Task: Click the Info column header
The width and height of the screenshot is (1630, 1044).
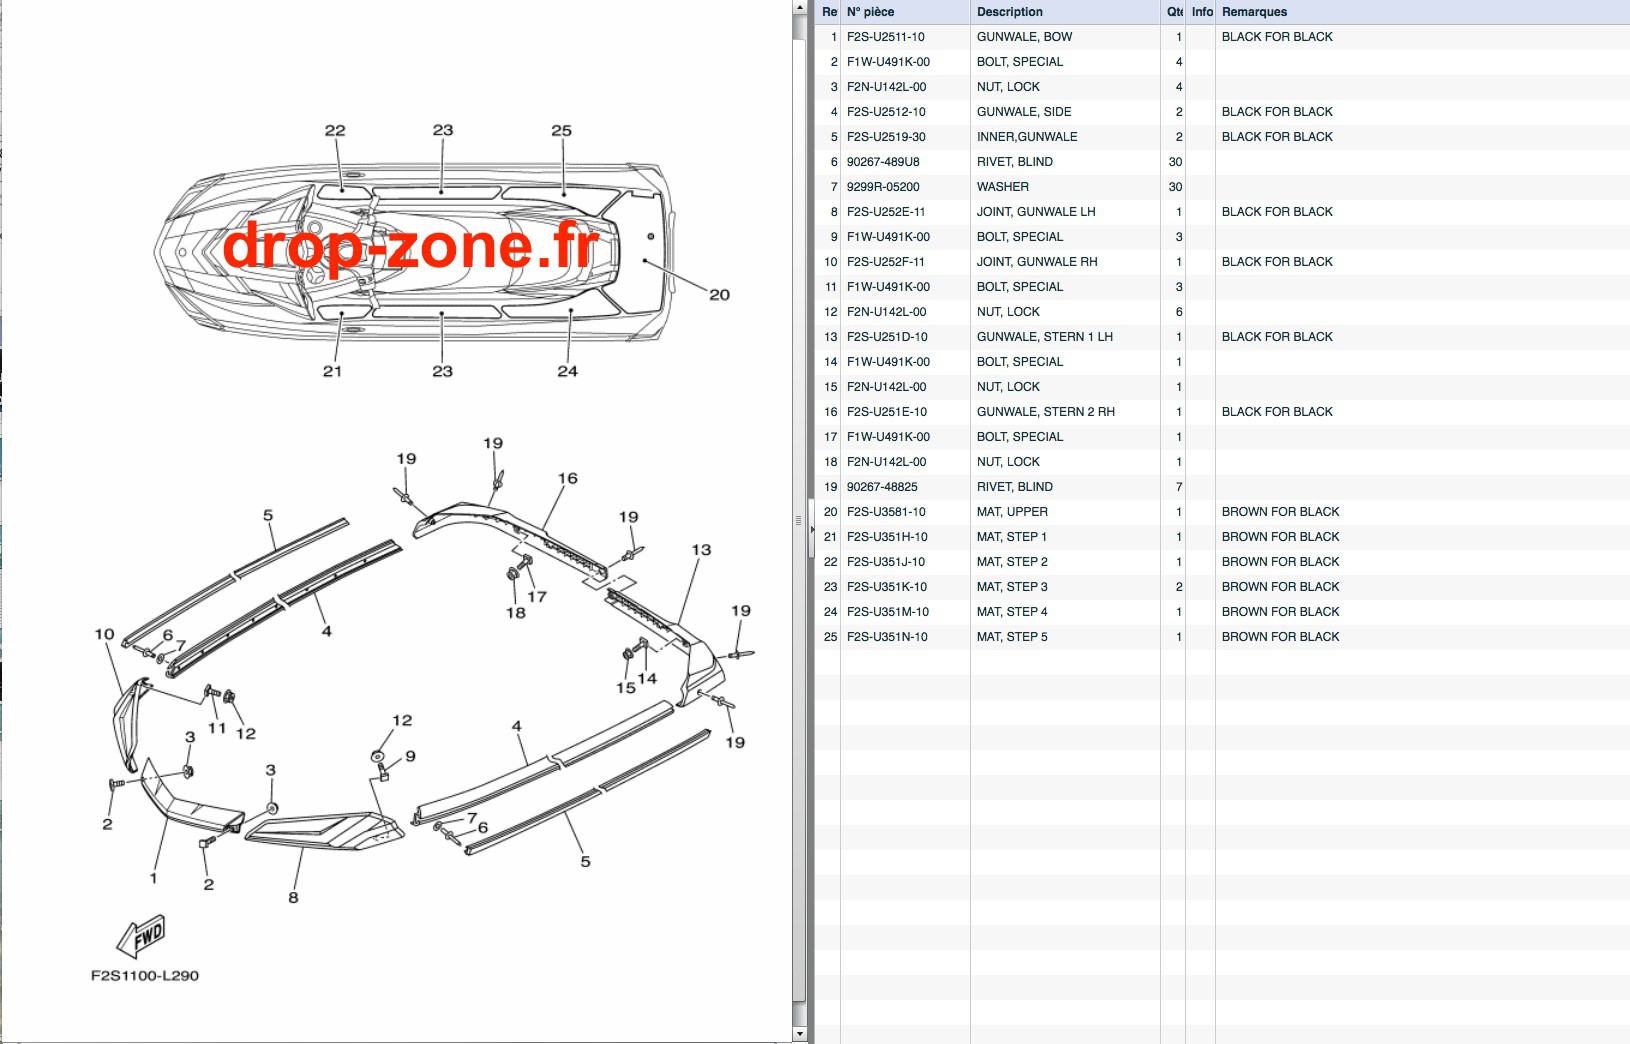Action: click(1201, 12)
